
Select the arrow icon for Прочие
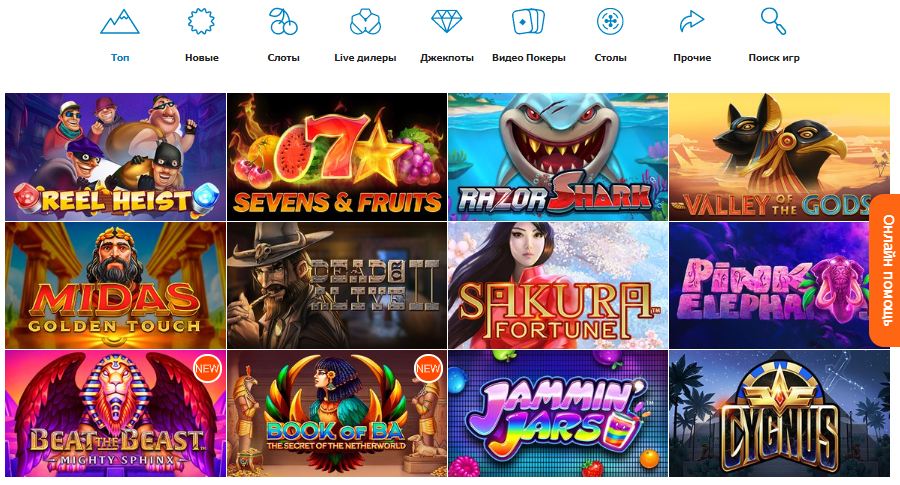tap(692, 22)
